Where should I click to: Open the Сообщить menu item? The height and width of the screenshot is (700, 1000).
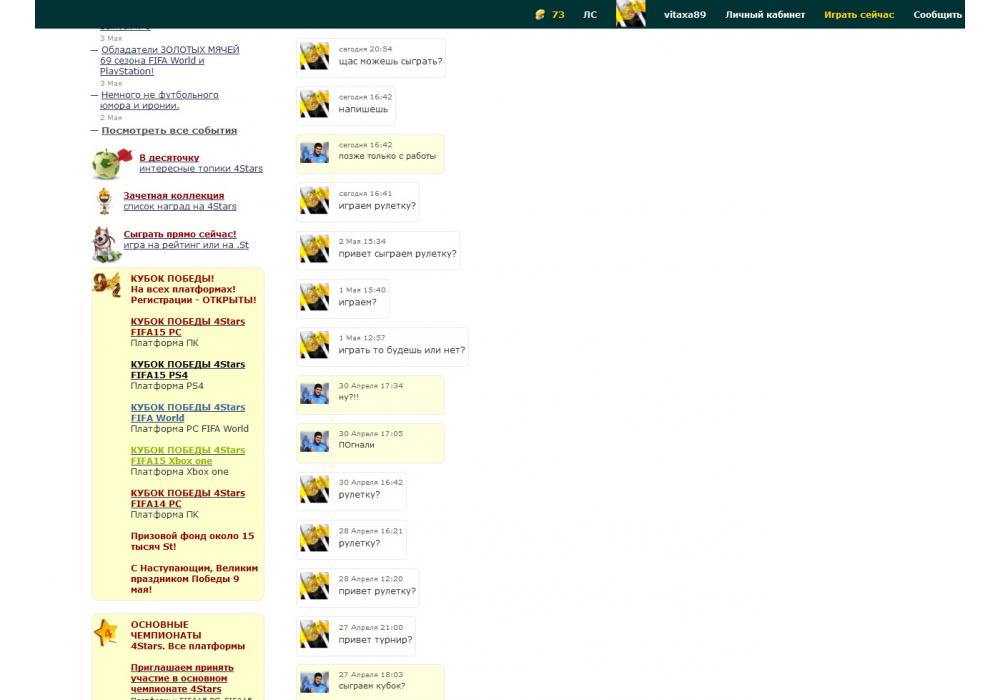937,15
